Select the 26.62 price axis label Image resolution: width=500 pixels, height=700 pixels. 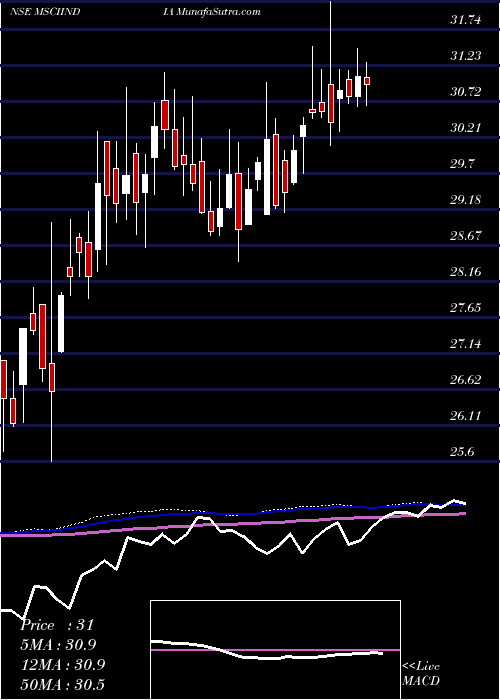pyautogui.click(x=466, y=379)
